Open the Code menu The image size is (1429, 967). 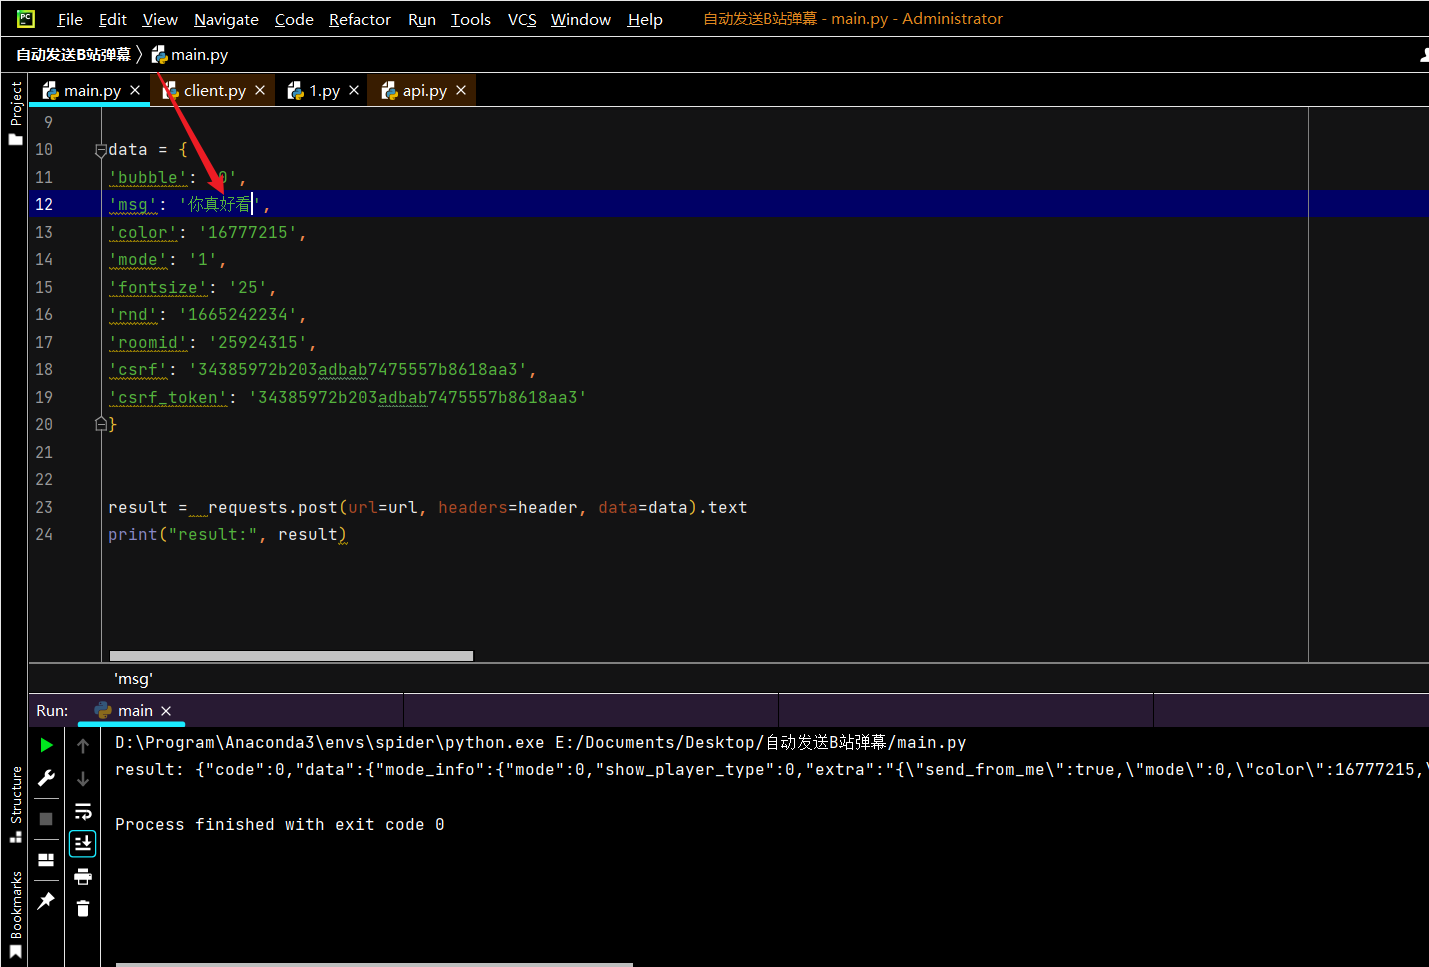point(294,19)
